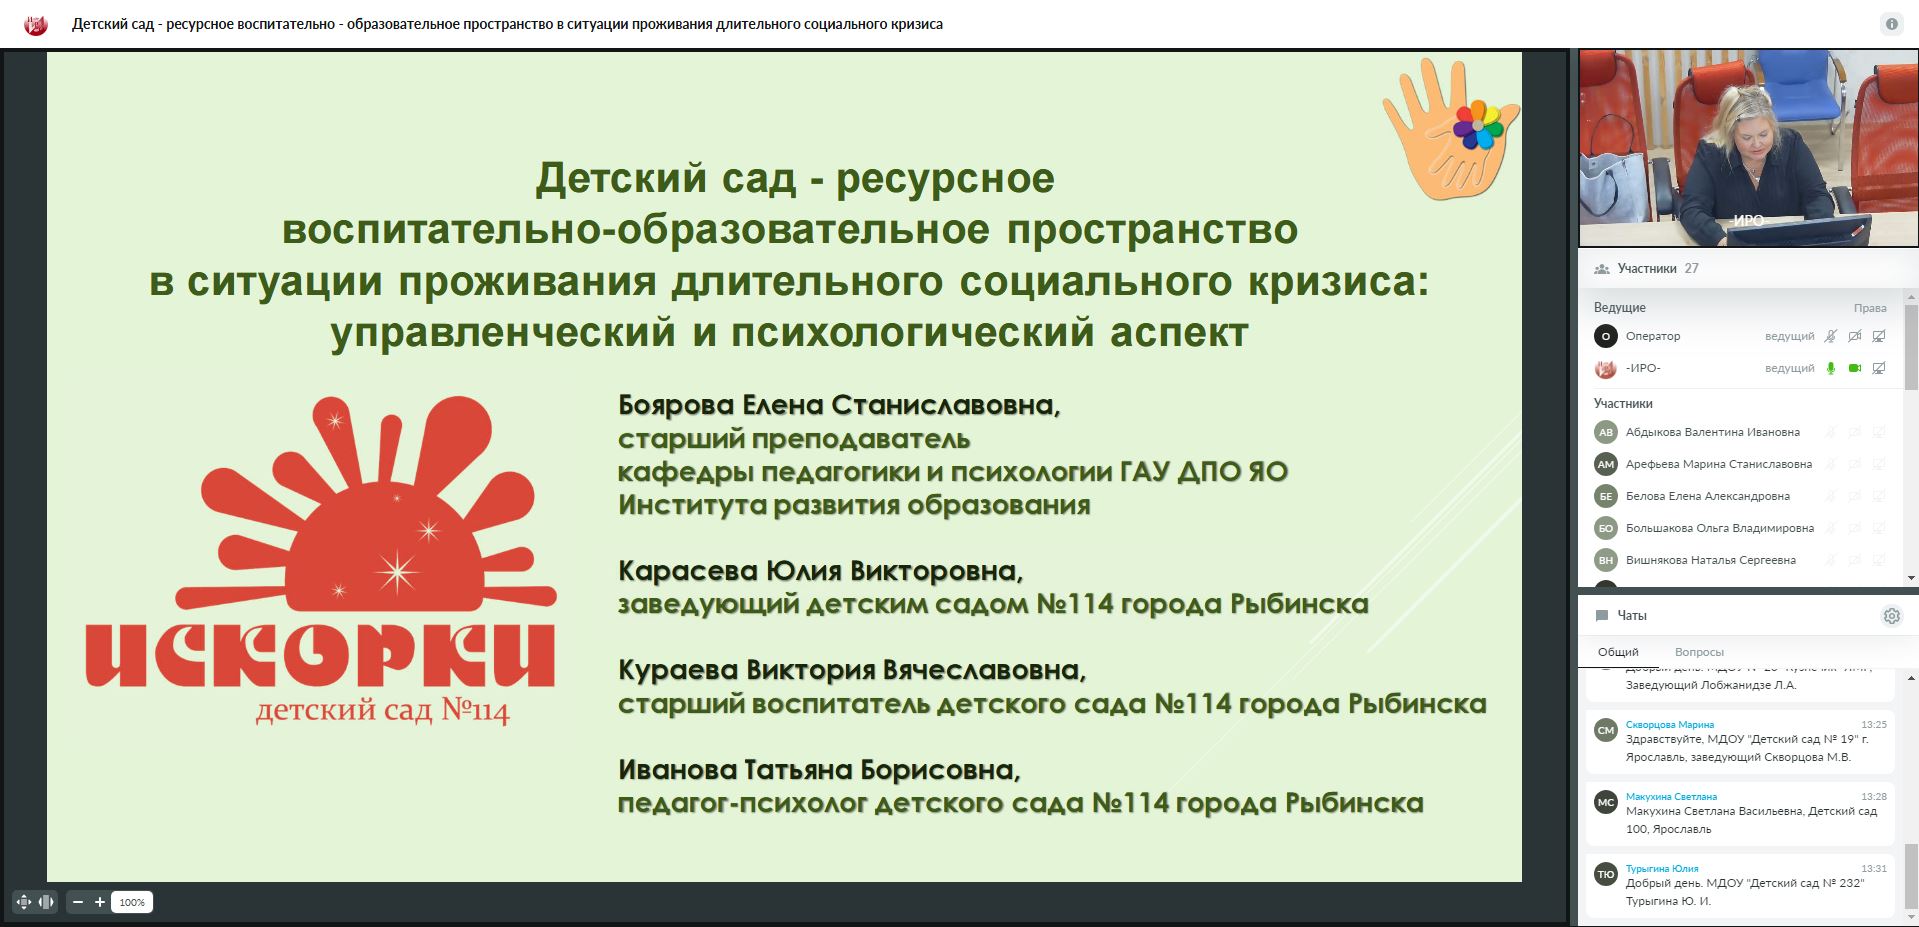Click the presenter video thumbnail
Screen dimensions: 1919x927
pyautogui.click(x=1748, y=149)
